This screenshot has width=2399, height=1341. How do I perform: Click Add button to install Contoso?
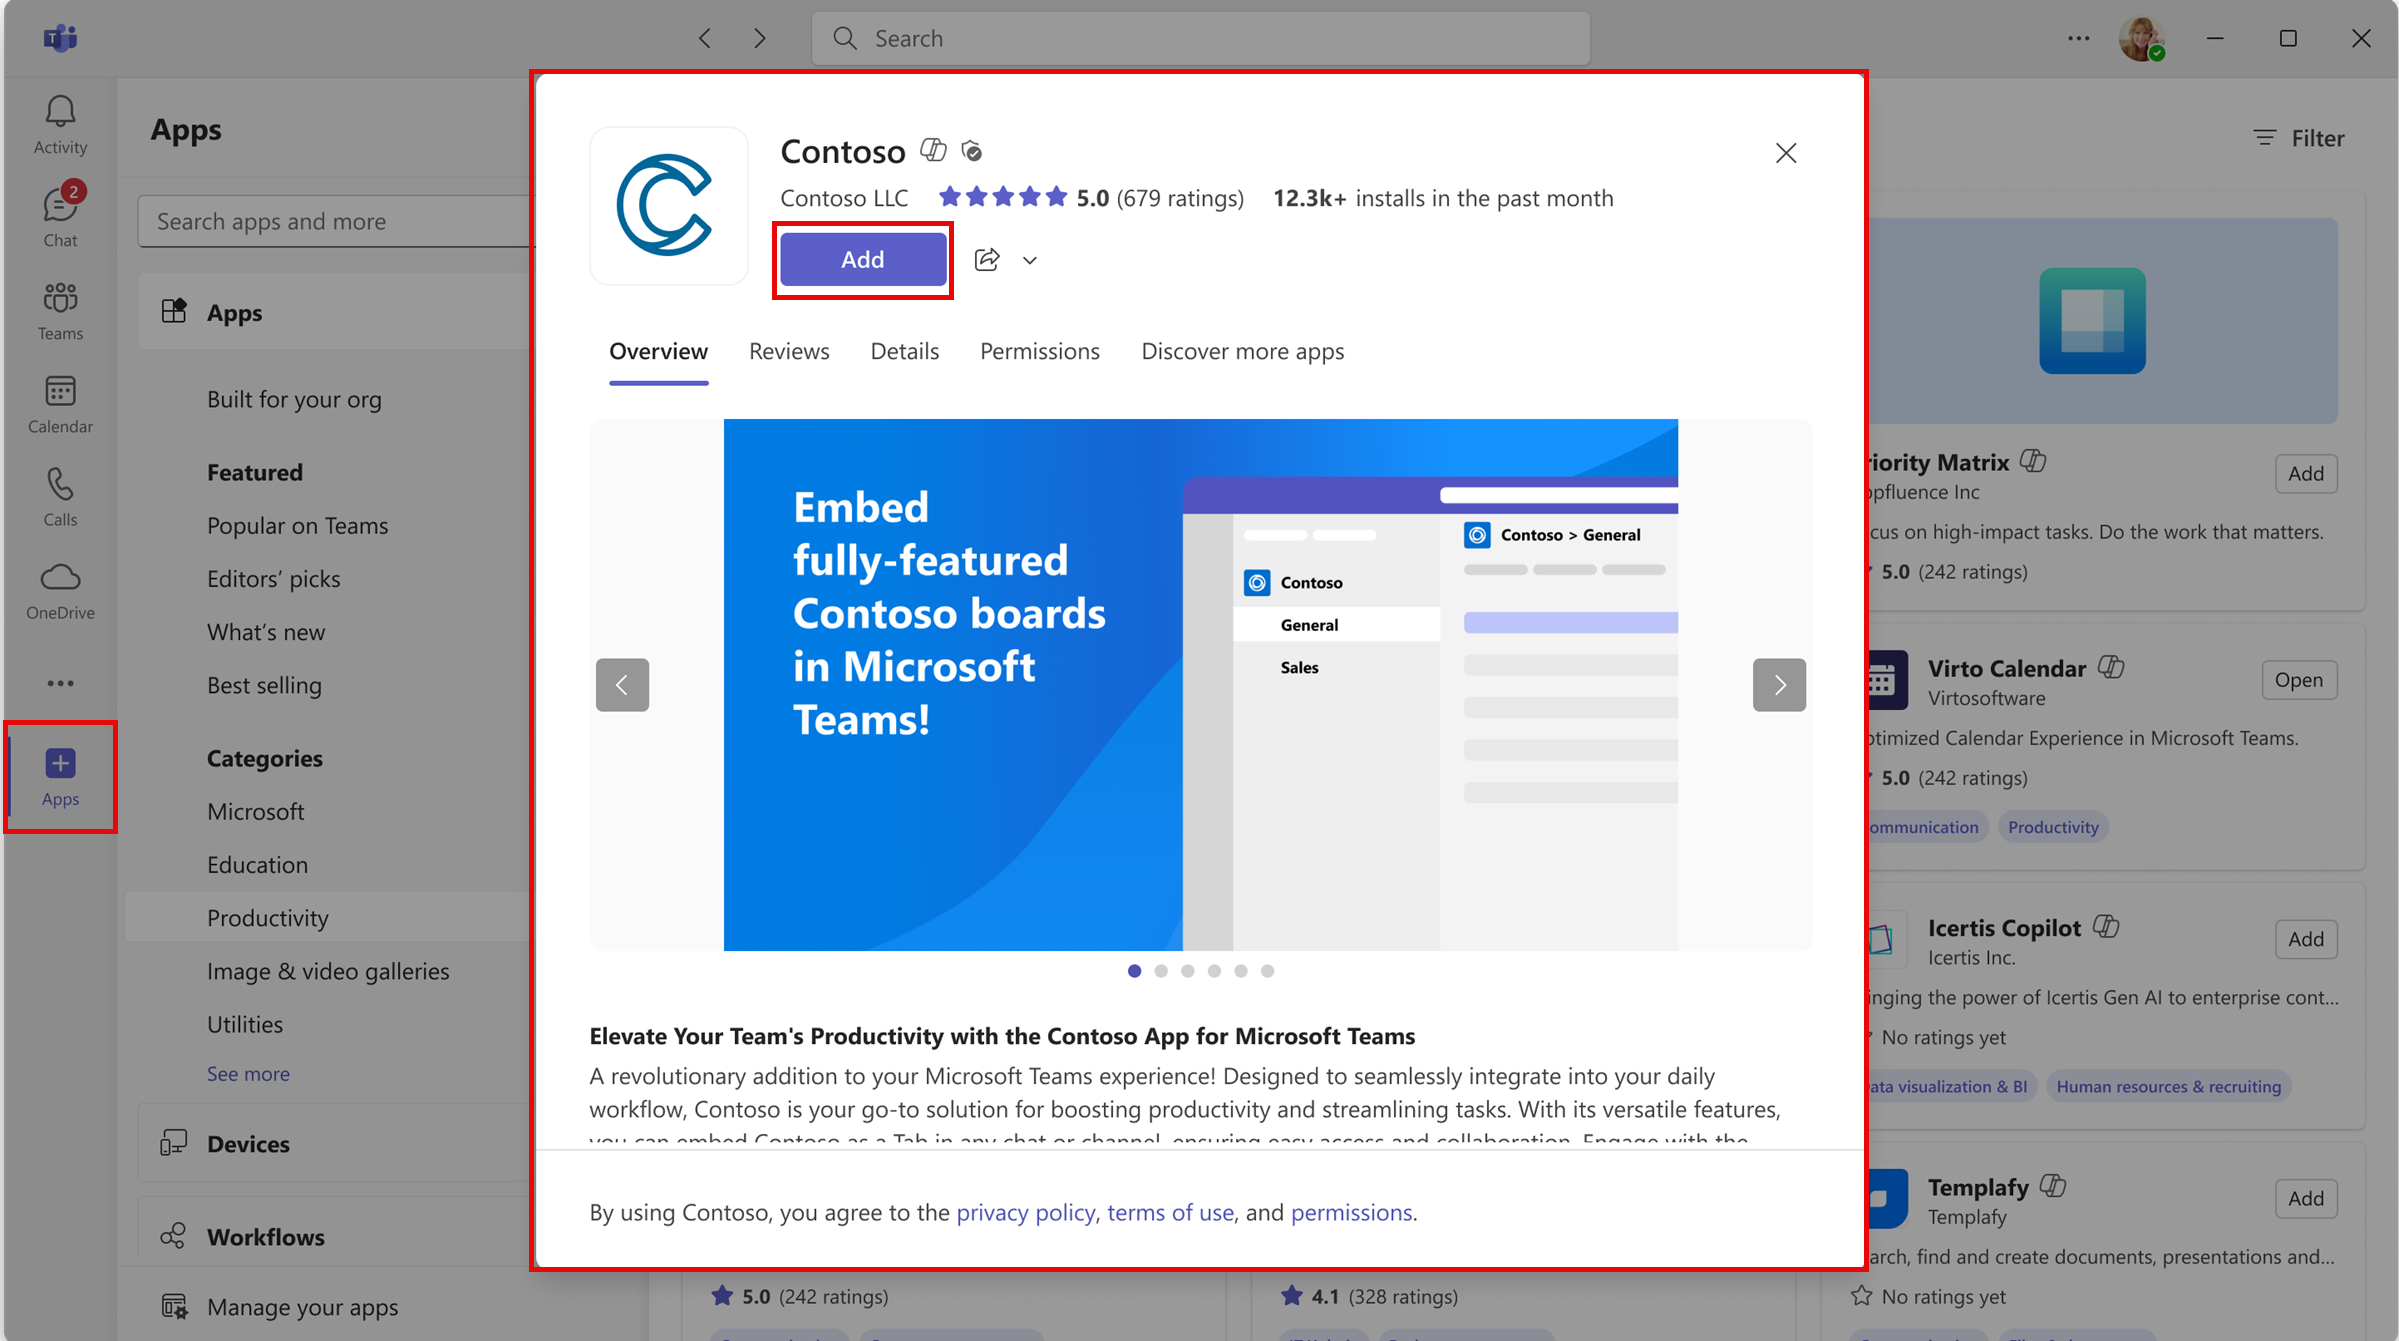862,259
